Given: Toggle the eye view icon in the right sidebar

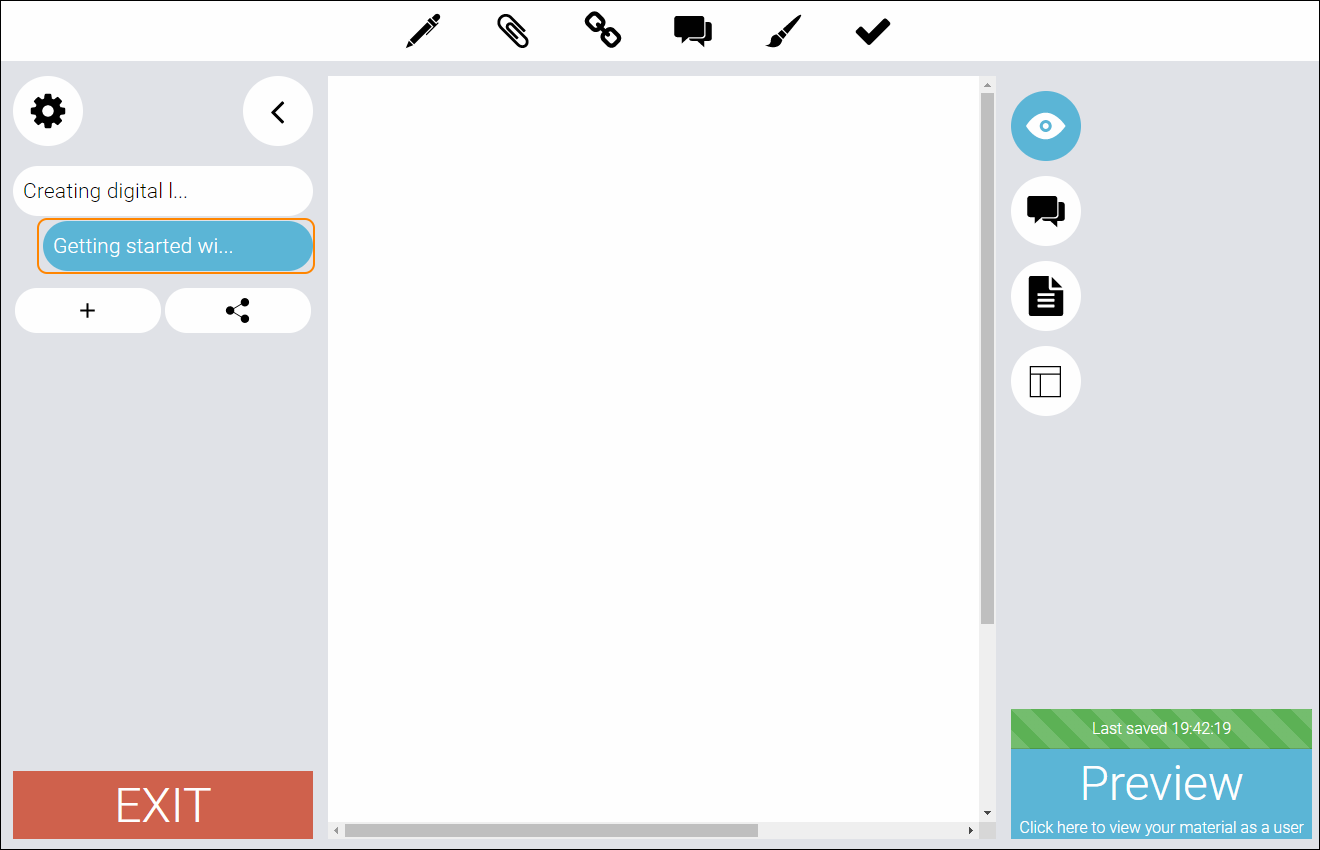Looking at the screenshot, I should tap(1045, 126).
